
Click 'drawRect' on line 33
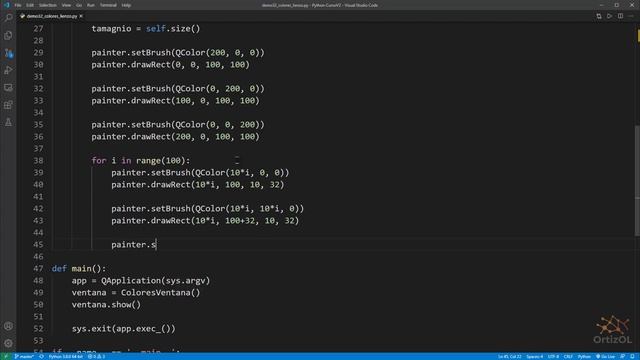pyautogui.click(x=151, y=100)
